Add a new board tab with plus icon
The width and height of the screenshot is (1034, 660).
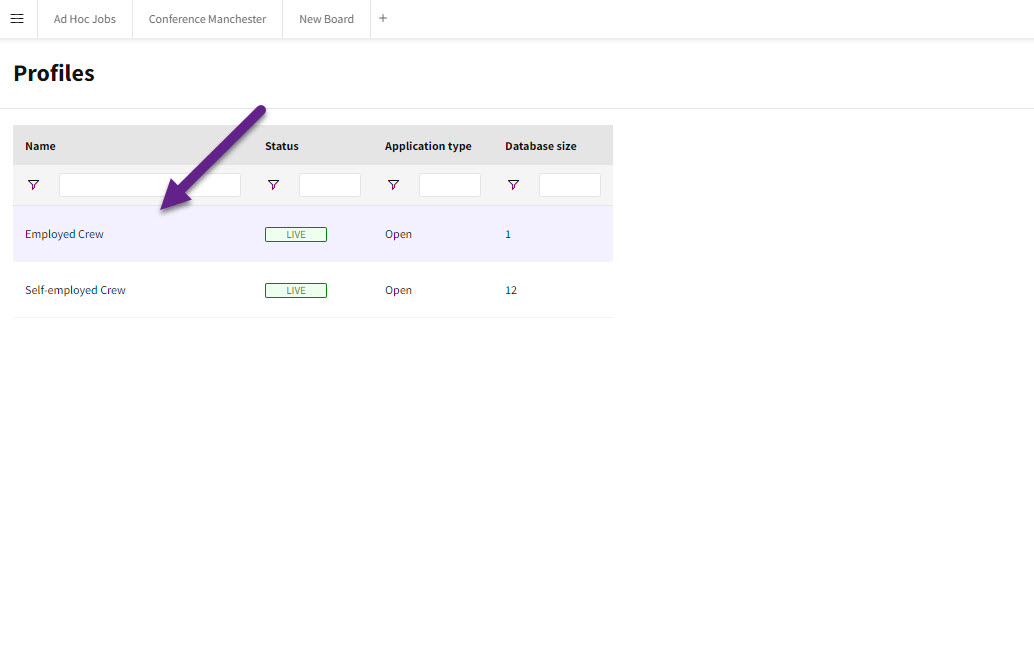tap(383, 18)
